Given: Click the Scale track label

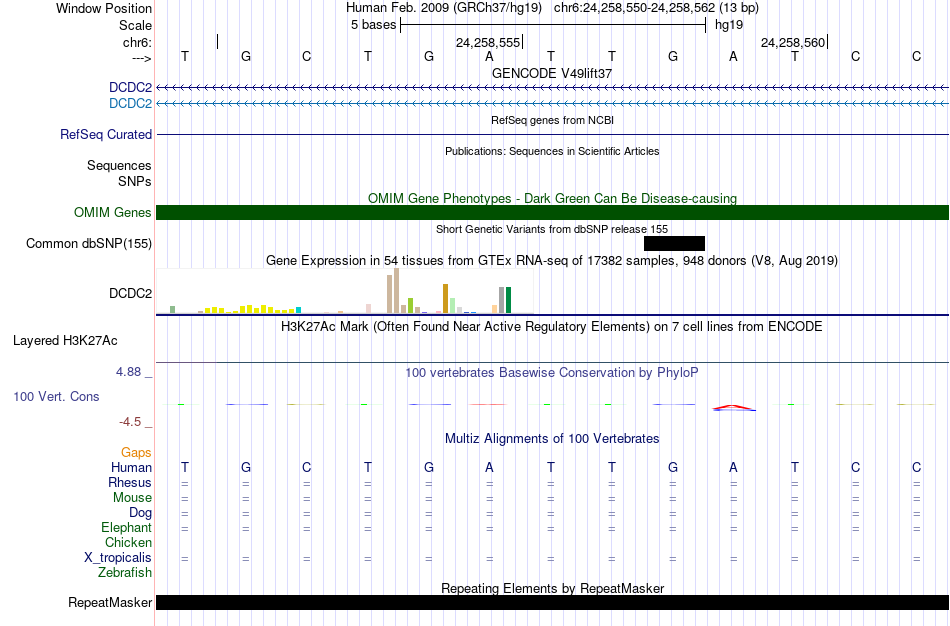Looking at the screenshot, I should [x=135, y=25].
